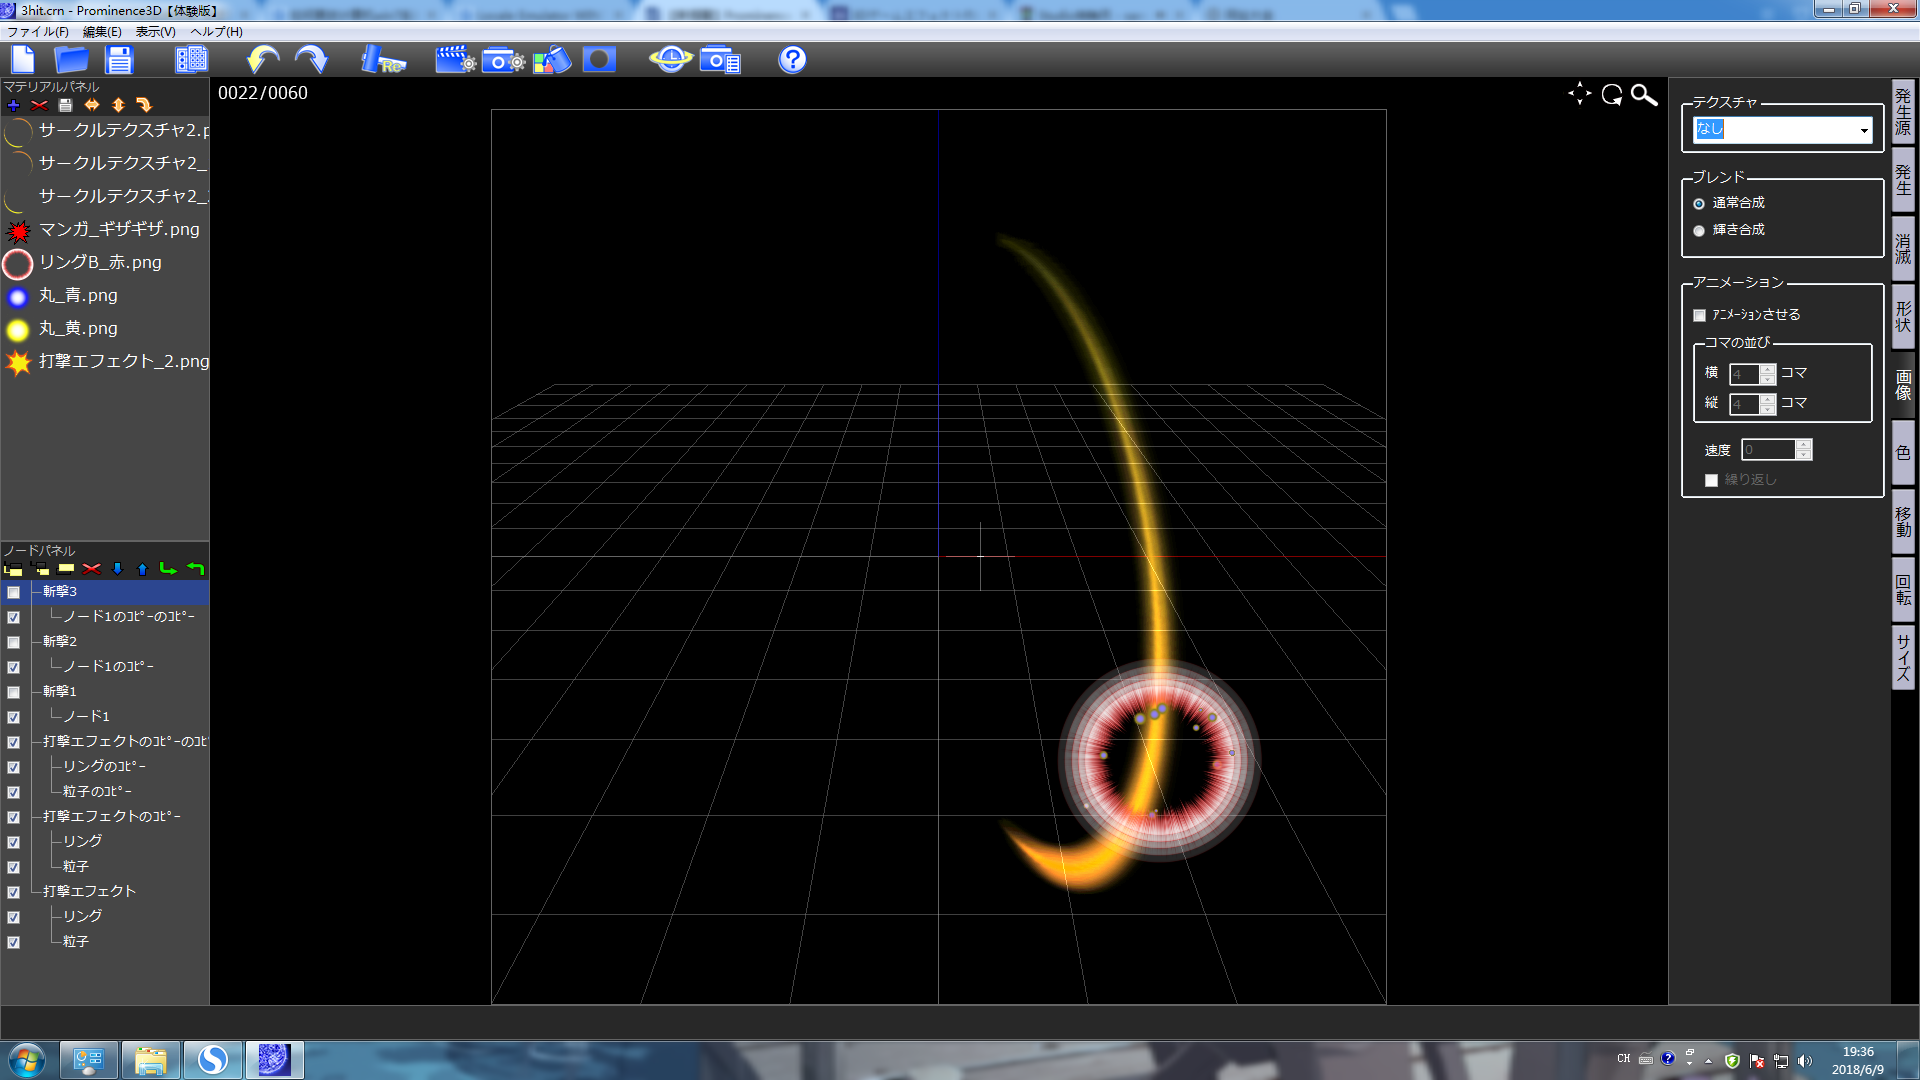Click the green indent-node arrow icon
1920x1080 pixels.
[168, 569]
